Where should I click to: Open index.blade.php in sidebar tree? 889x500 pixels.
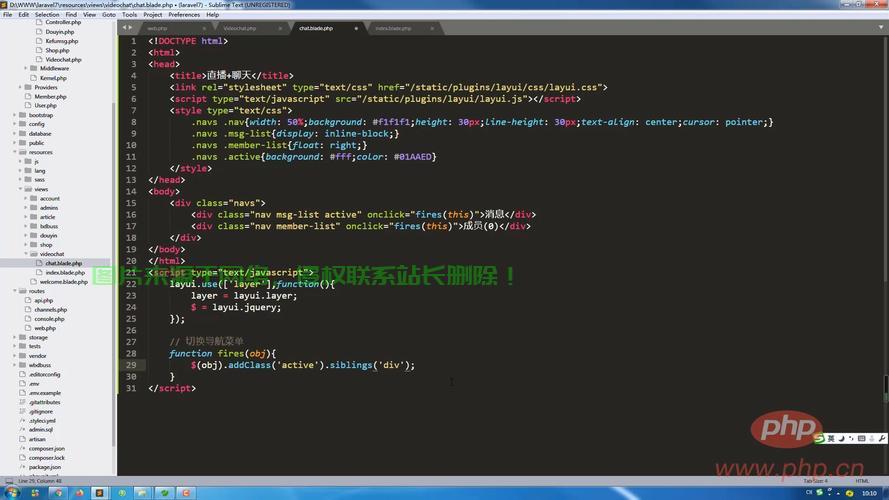[65, 273]
